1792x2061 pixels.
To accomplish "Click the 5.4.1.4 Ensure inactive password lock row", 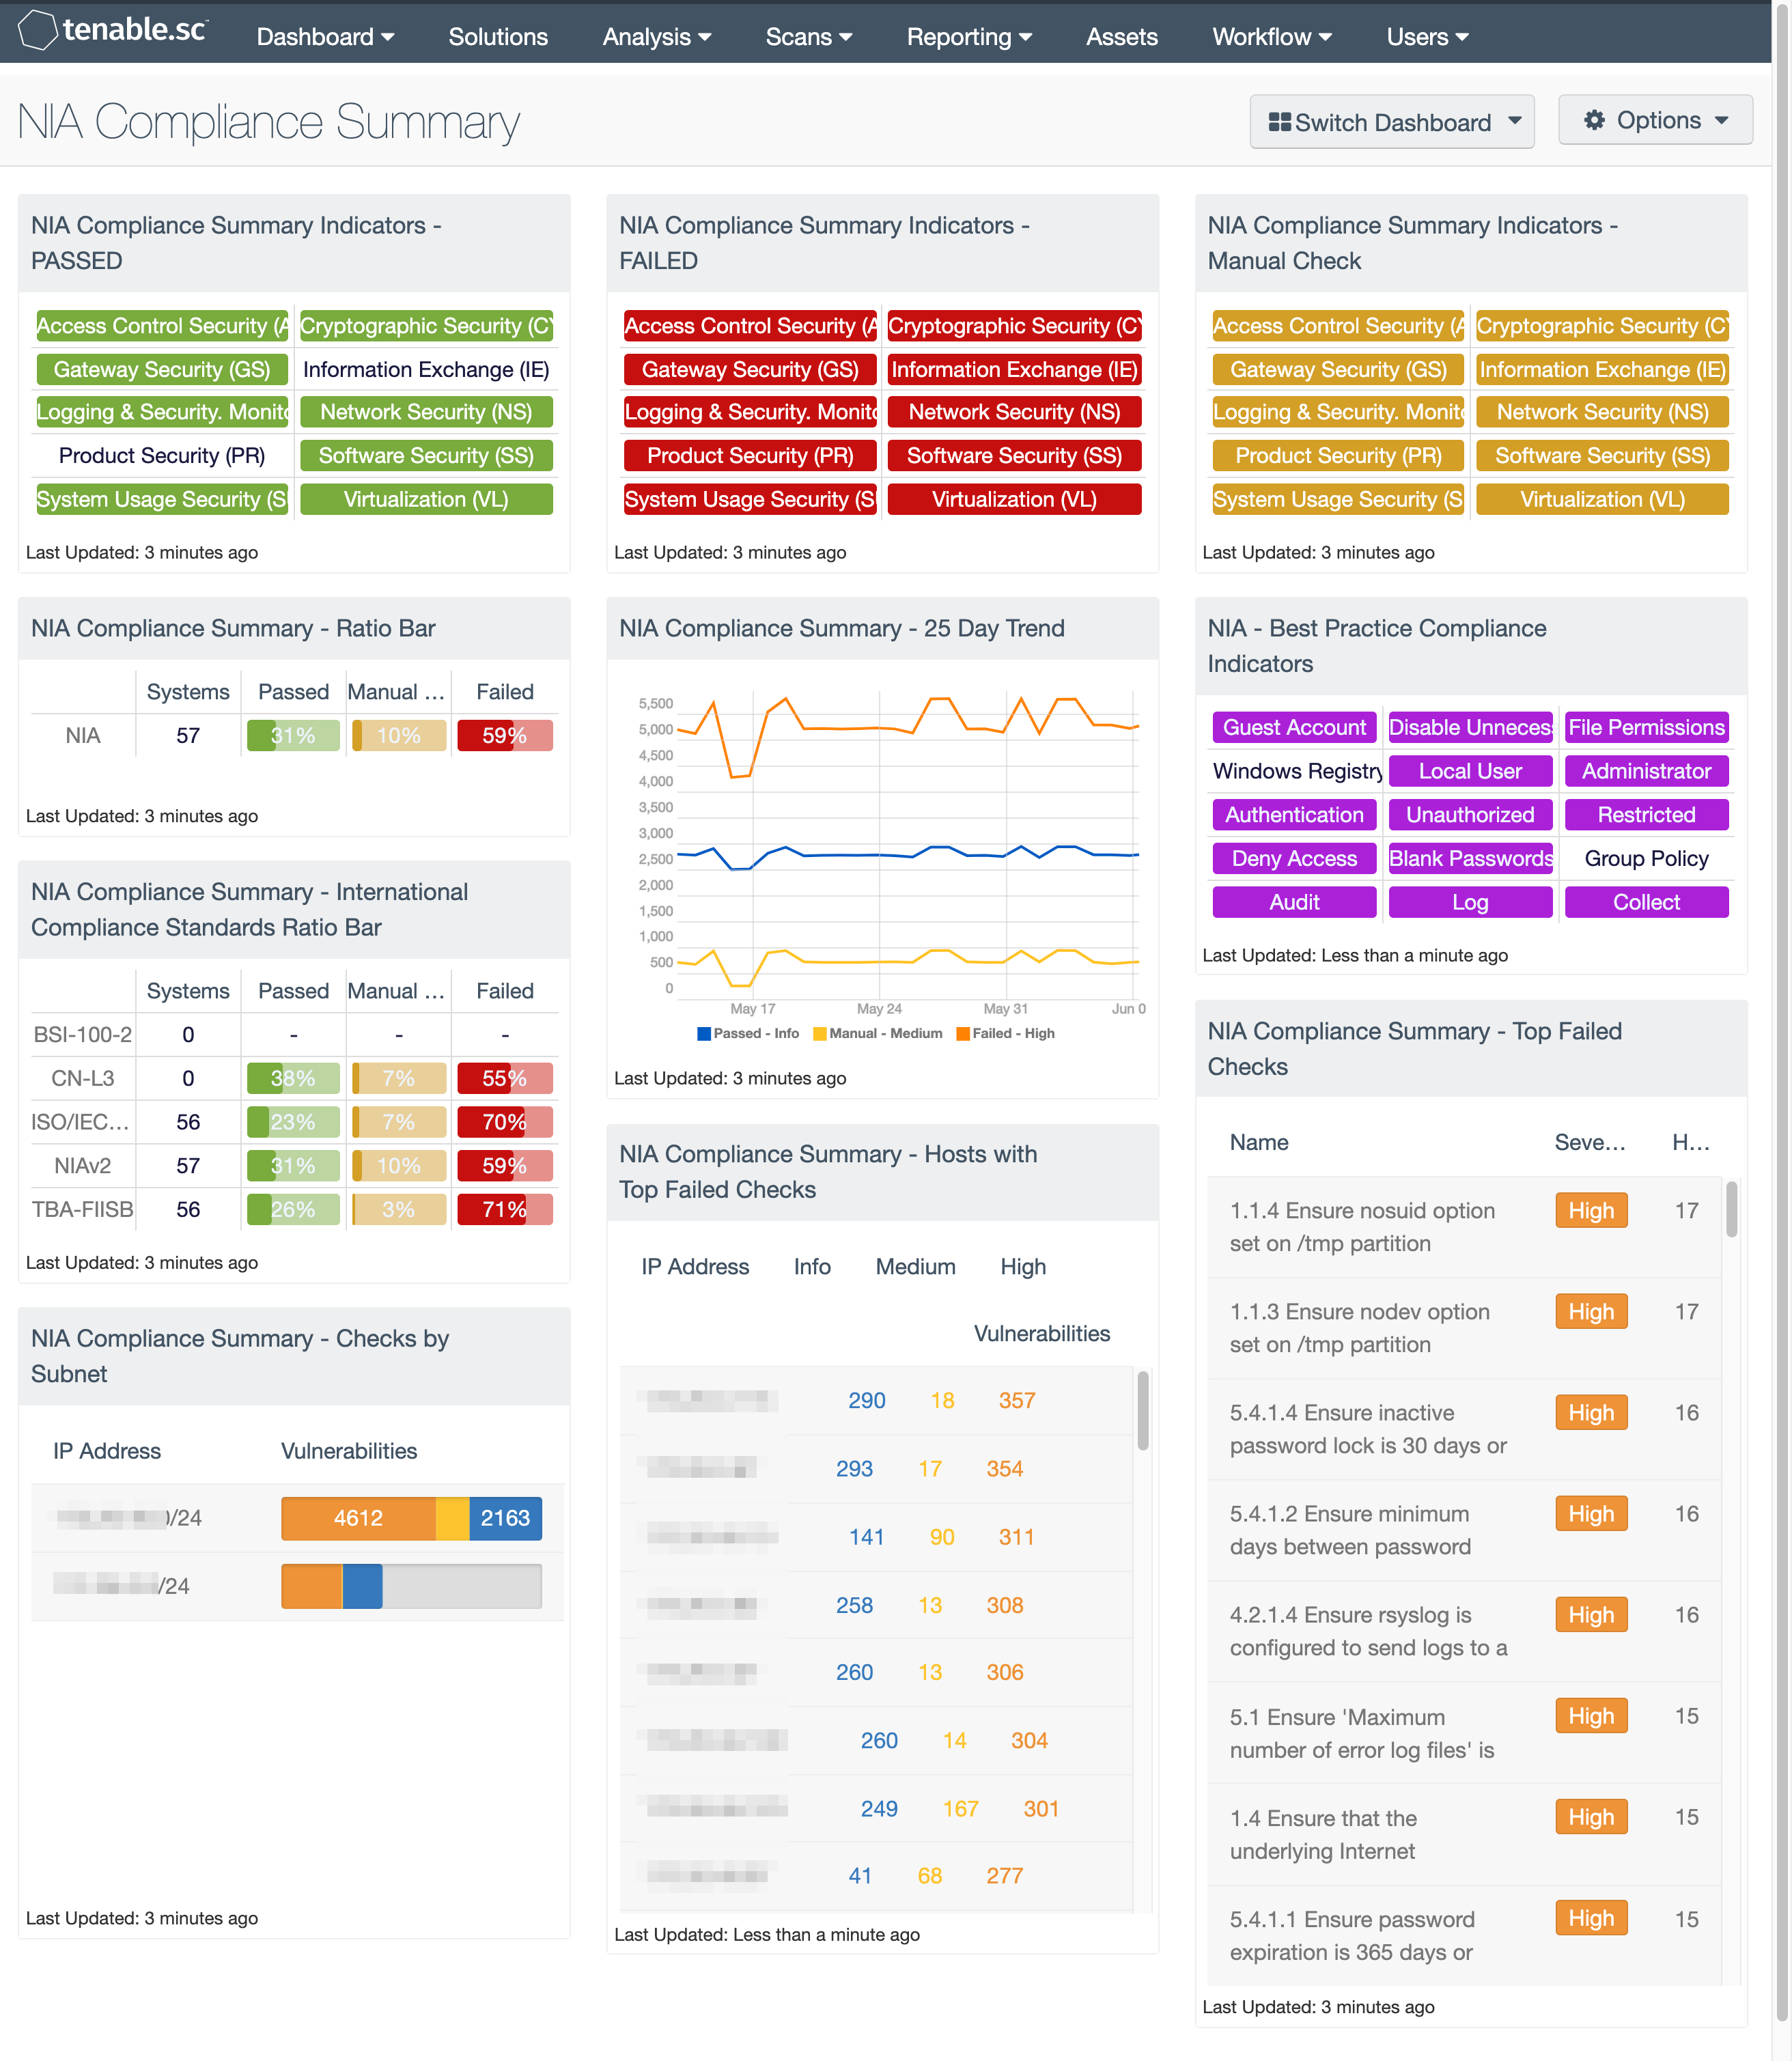I will click(x=1464, y=1429).
